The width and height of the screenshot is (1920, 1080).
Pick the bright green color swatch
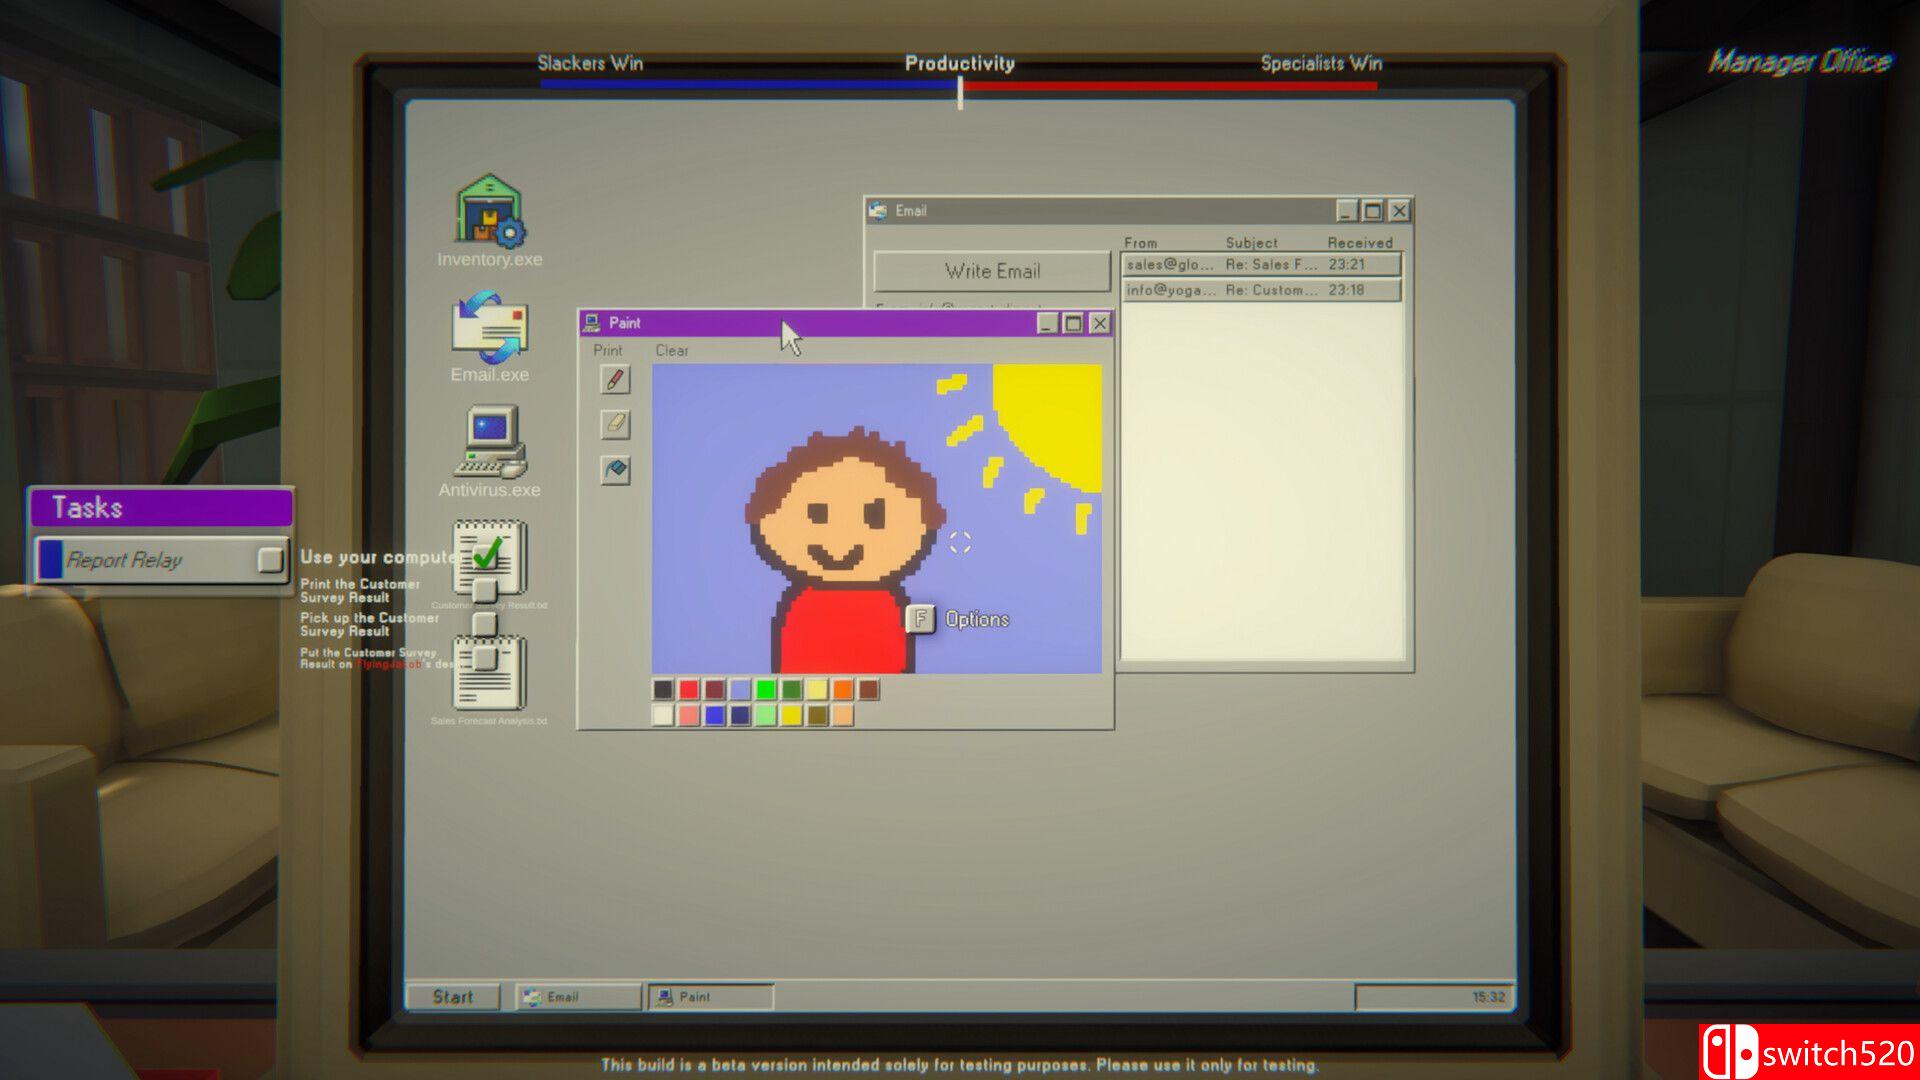coord(766,689)
